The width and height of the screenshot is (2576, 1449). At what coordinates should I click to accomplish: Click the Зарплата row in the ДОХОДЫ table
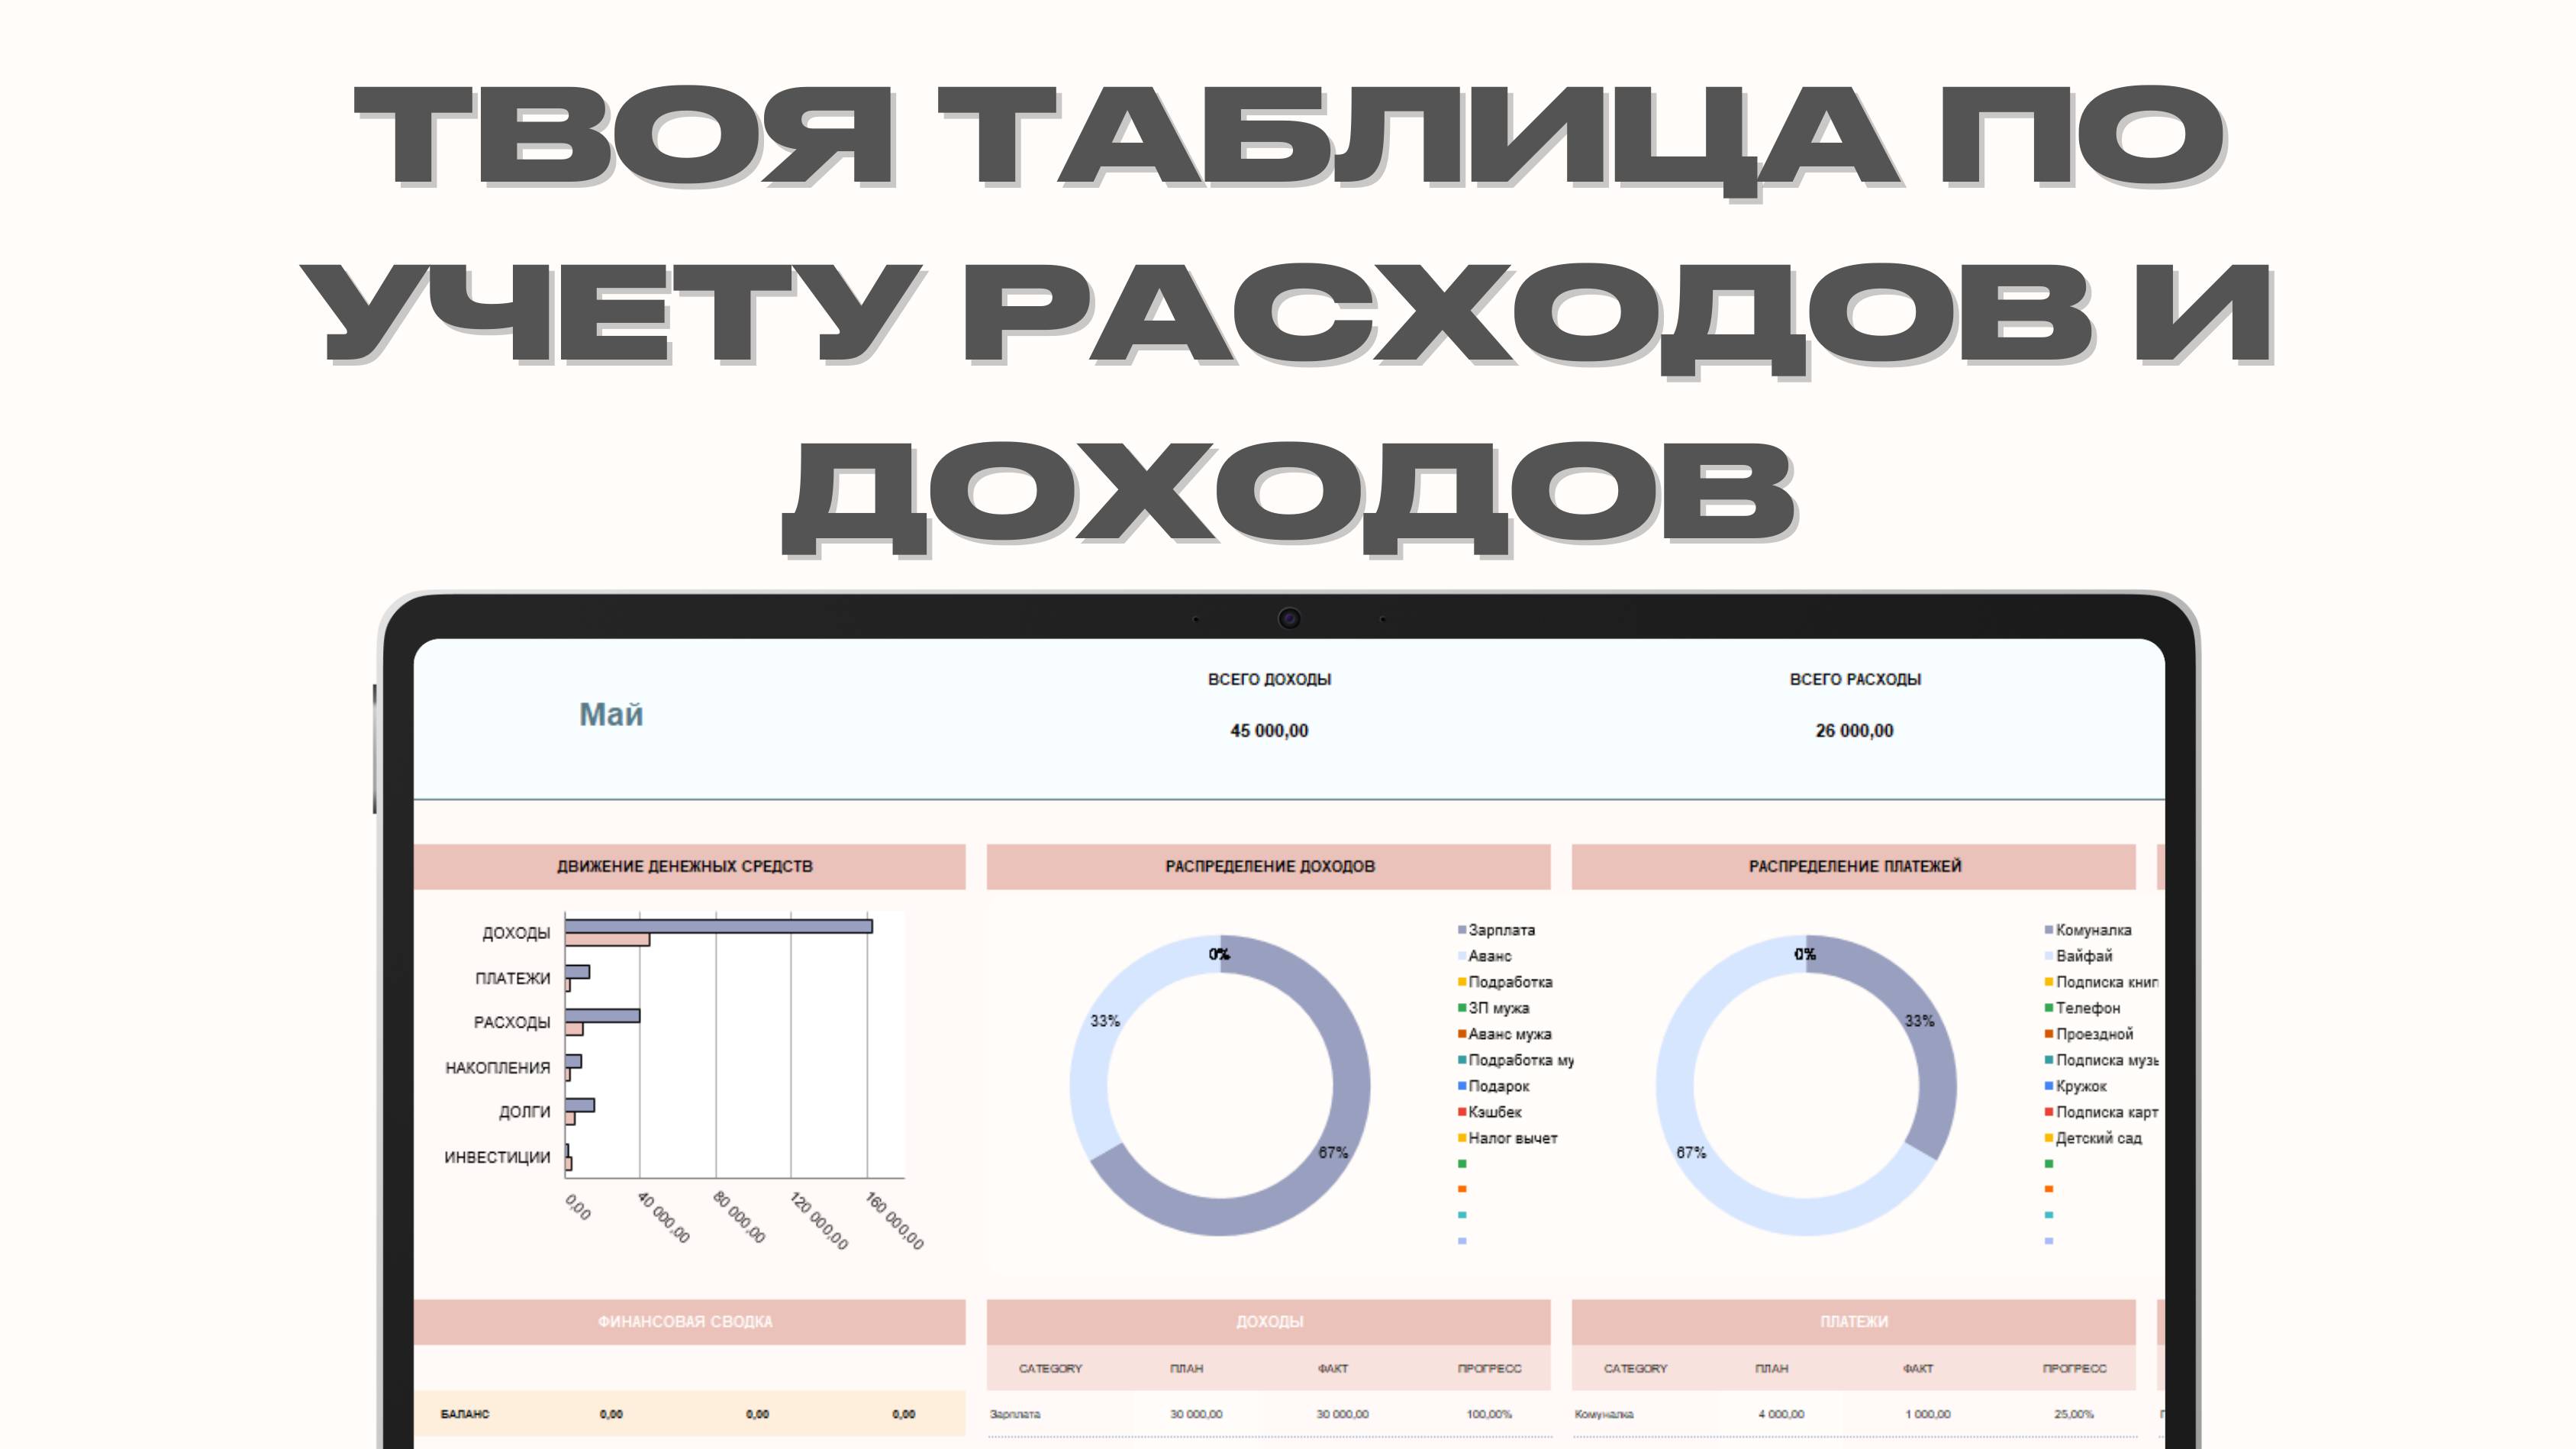[x=1015, y=1414]
